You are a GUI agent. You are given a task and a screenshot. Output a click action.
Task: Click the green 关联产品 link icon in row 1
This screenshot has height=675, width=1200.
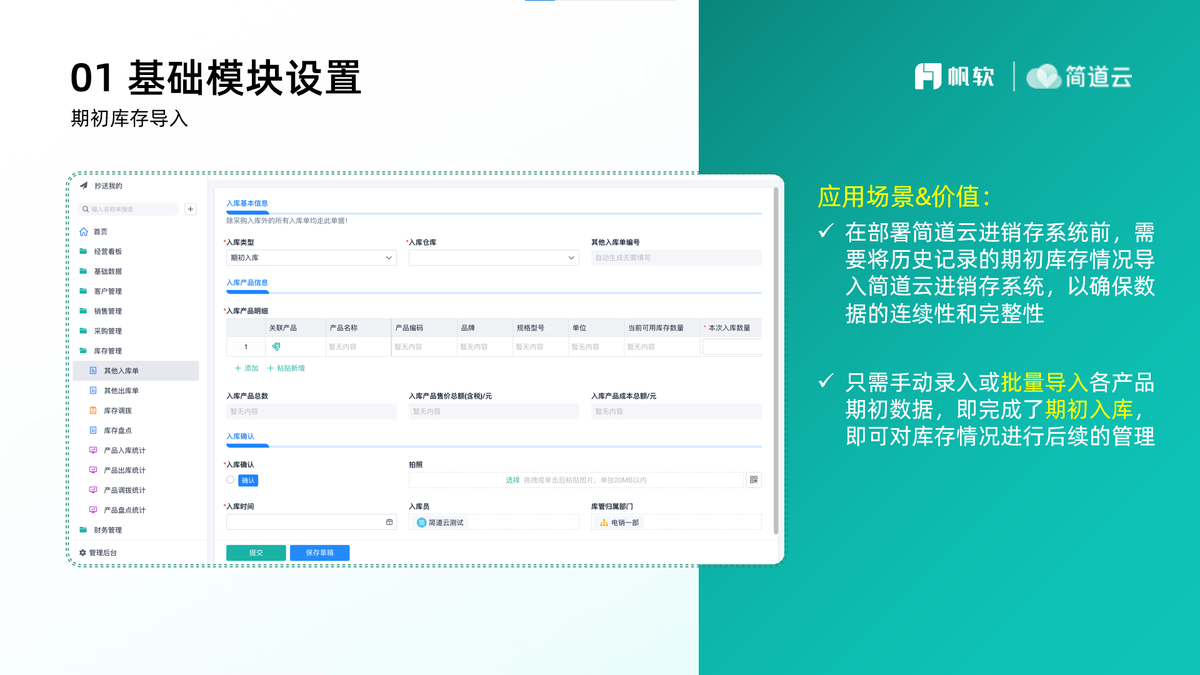[x=276, y=347]
